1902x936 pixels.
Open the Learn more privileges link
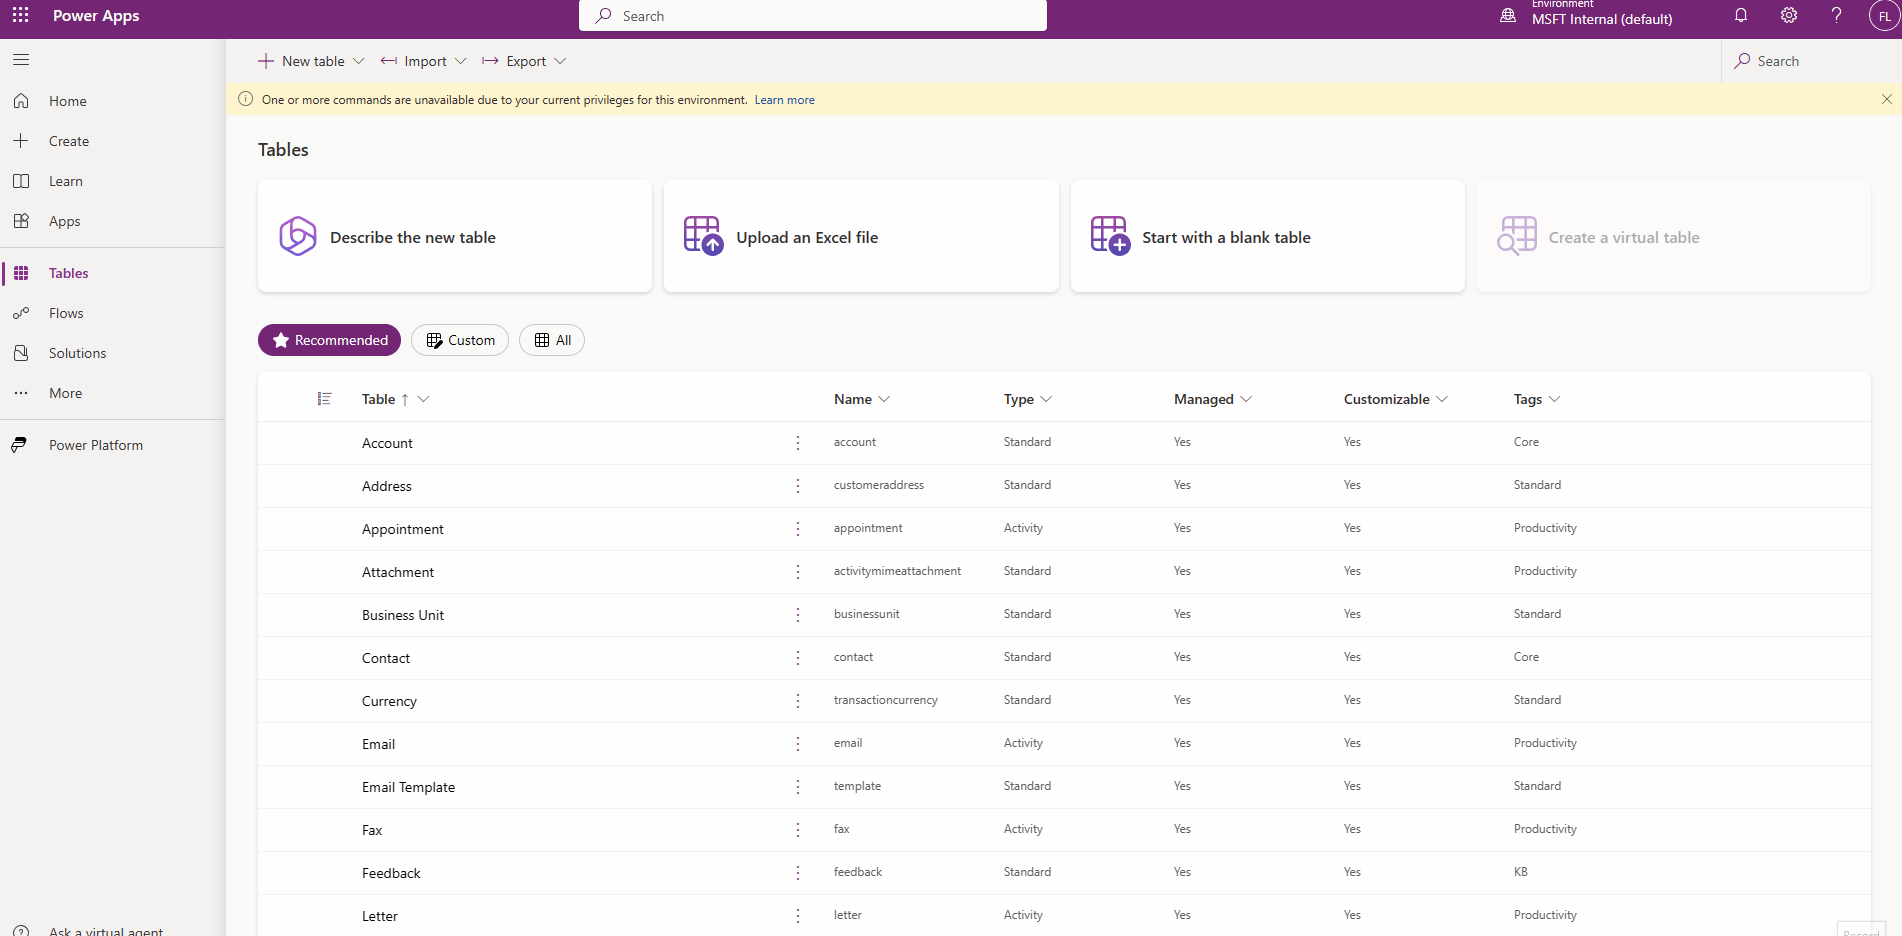(x=784, y=99)
